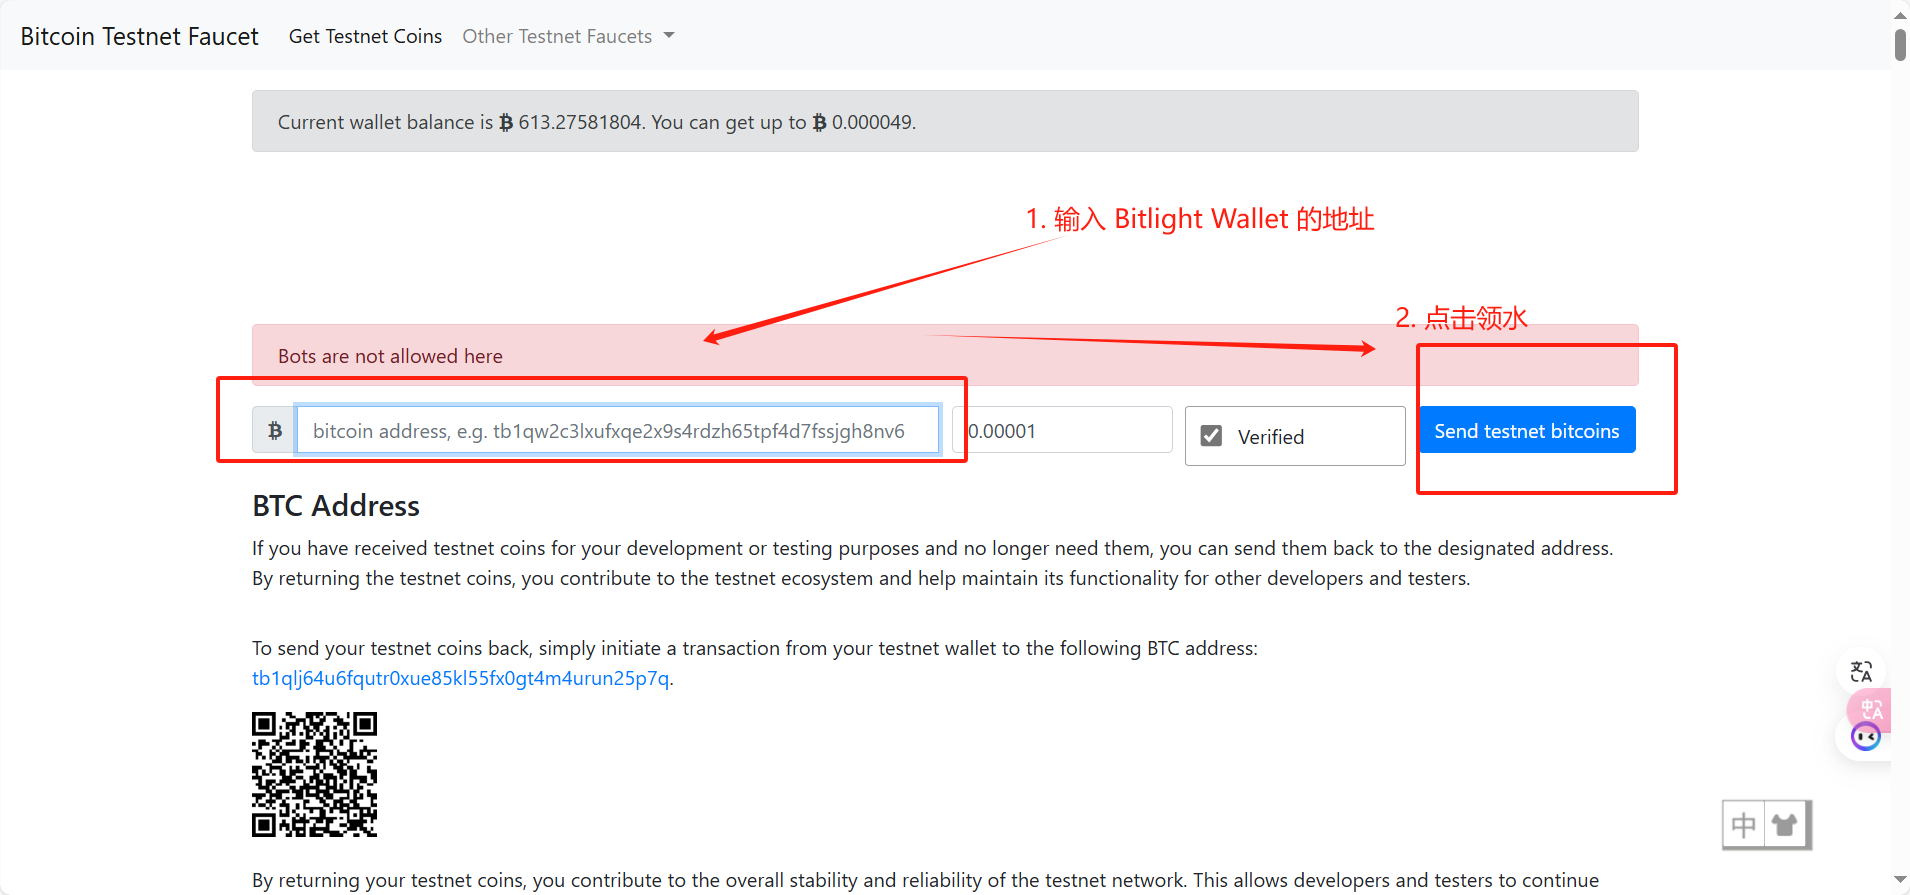The width and height of the screenshot is (1910, 895).
Task: Click the vertical scrollbar thumb
Action: click(1900, 45)
